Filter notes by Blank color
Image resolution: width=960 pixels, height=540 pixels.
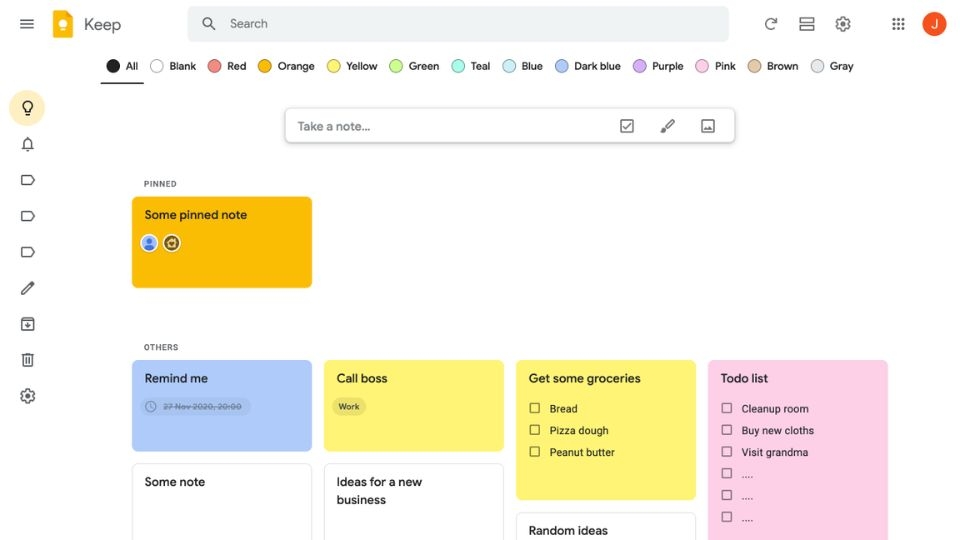click(x=173, y=66)
